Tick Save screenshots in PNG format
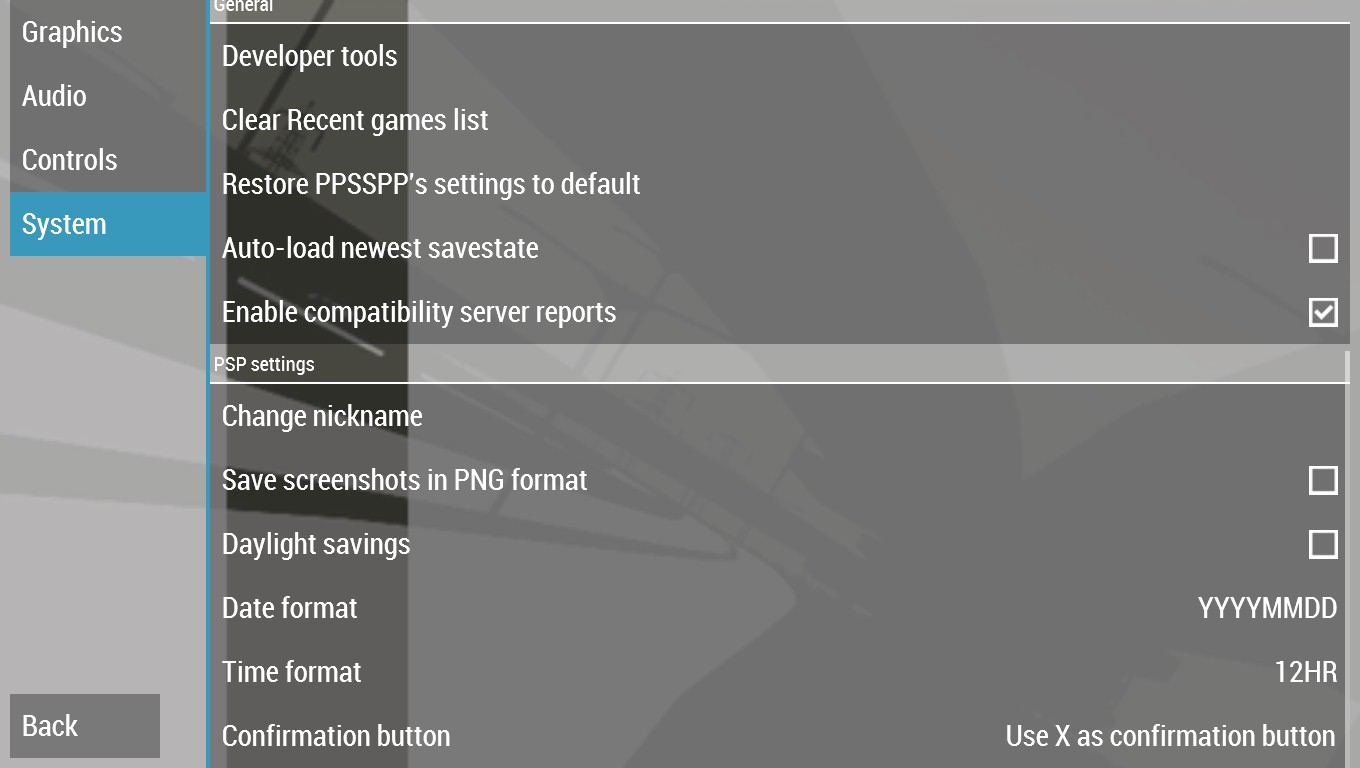 1322,480
